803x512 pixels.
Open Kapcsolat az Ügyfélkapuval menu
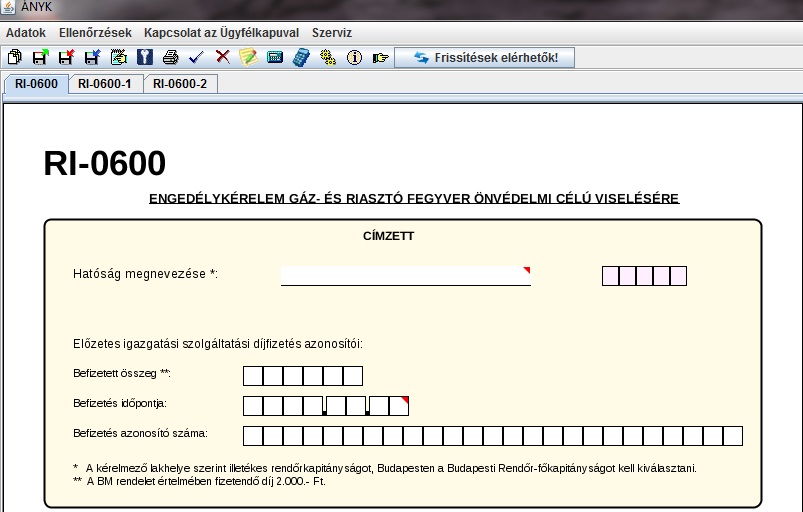[x=221, y=33]
